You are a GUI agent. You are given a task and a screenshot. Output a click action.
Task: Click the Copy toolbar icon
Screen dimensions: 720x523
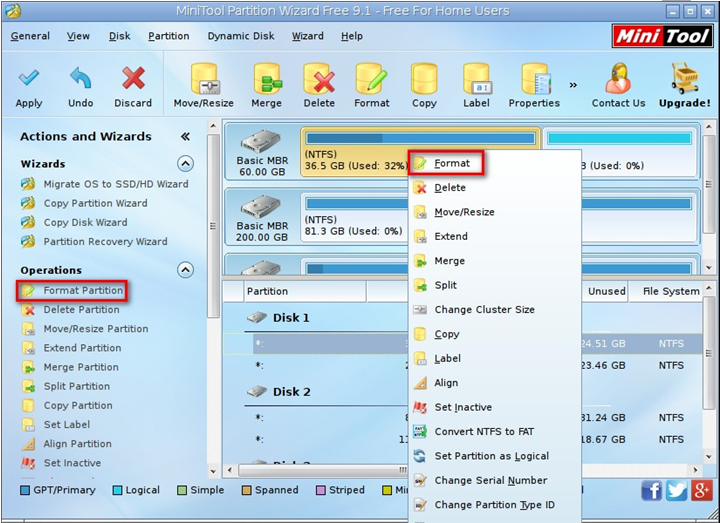(424, 79)
